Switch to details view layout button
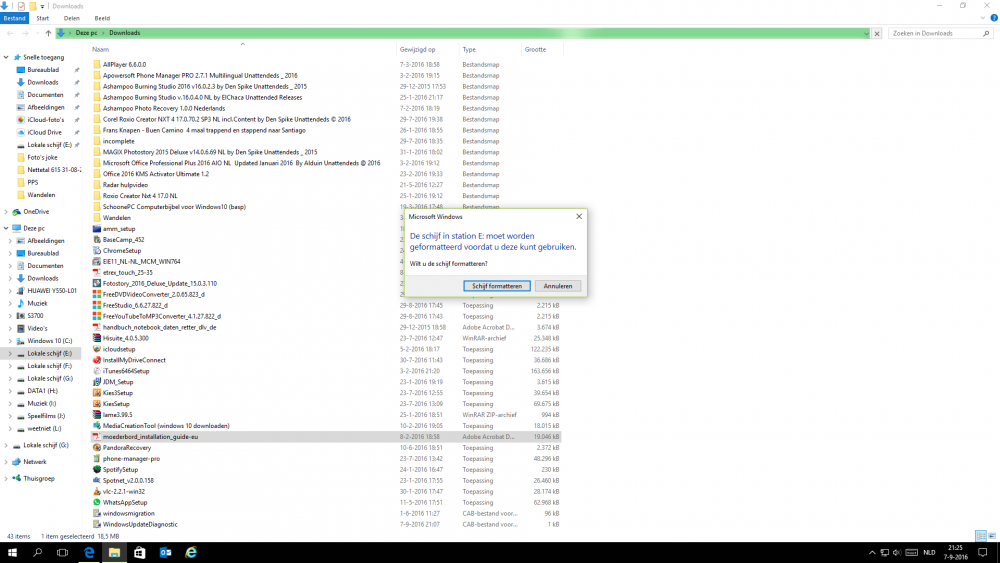This screenshot has width=1000, height=563. [981, 536]
